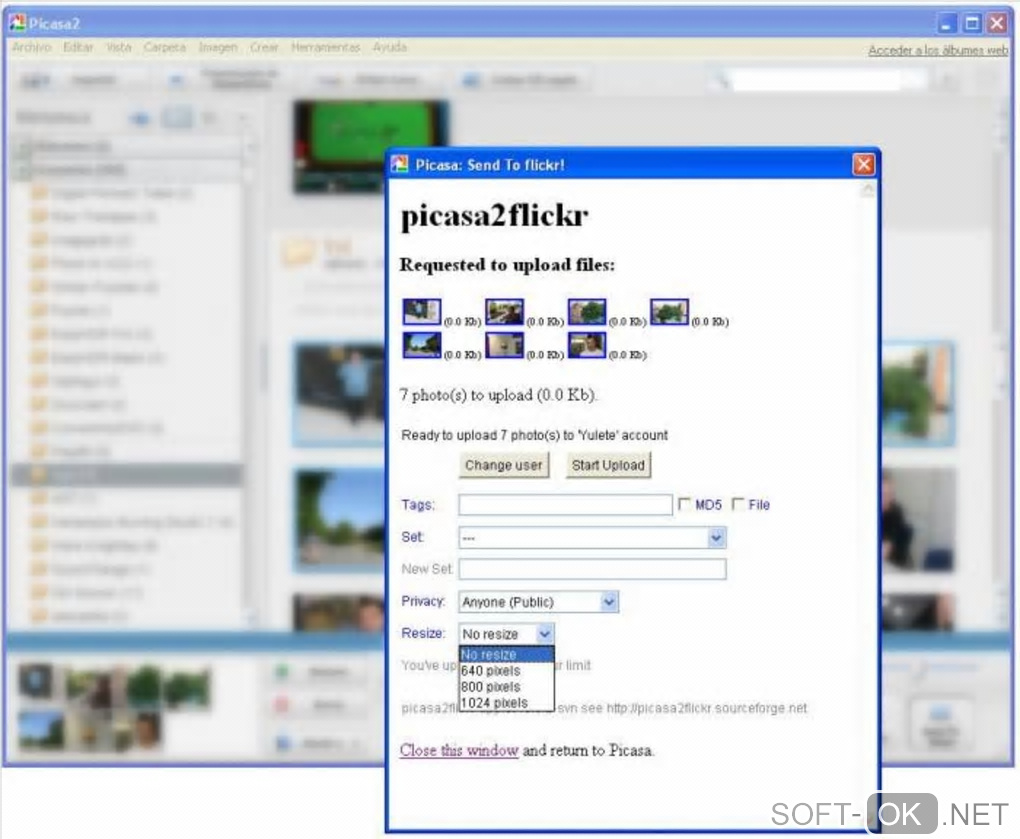The image size is (1020, 839).
Task: Click the Start Upload button
Action: pyautogui.click(x=608, y=465)
